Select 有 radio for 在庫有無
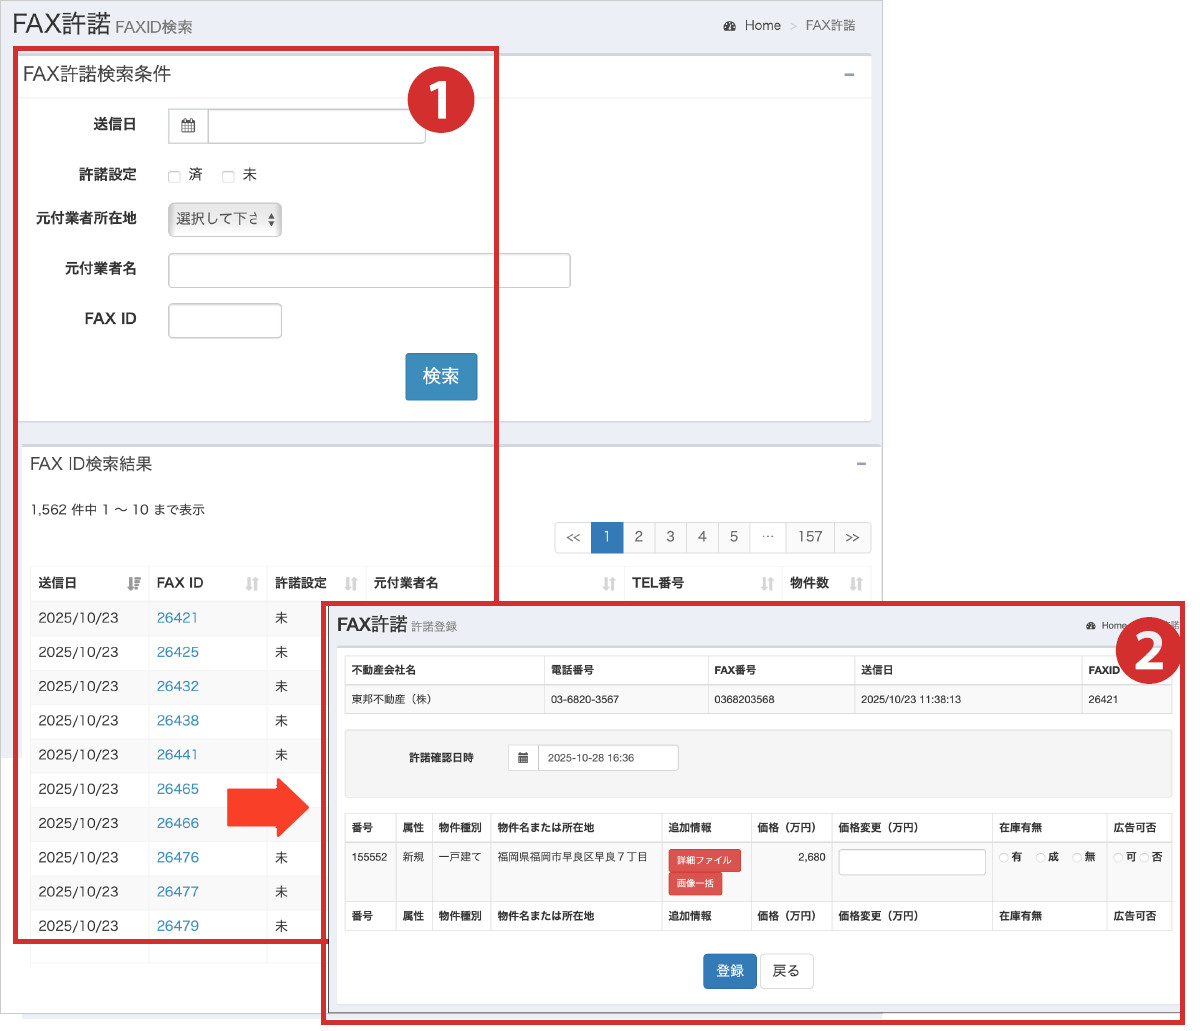This screenshot has height=1031, width=1200. tap(1003, 858)
